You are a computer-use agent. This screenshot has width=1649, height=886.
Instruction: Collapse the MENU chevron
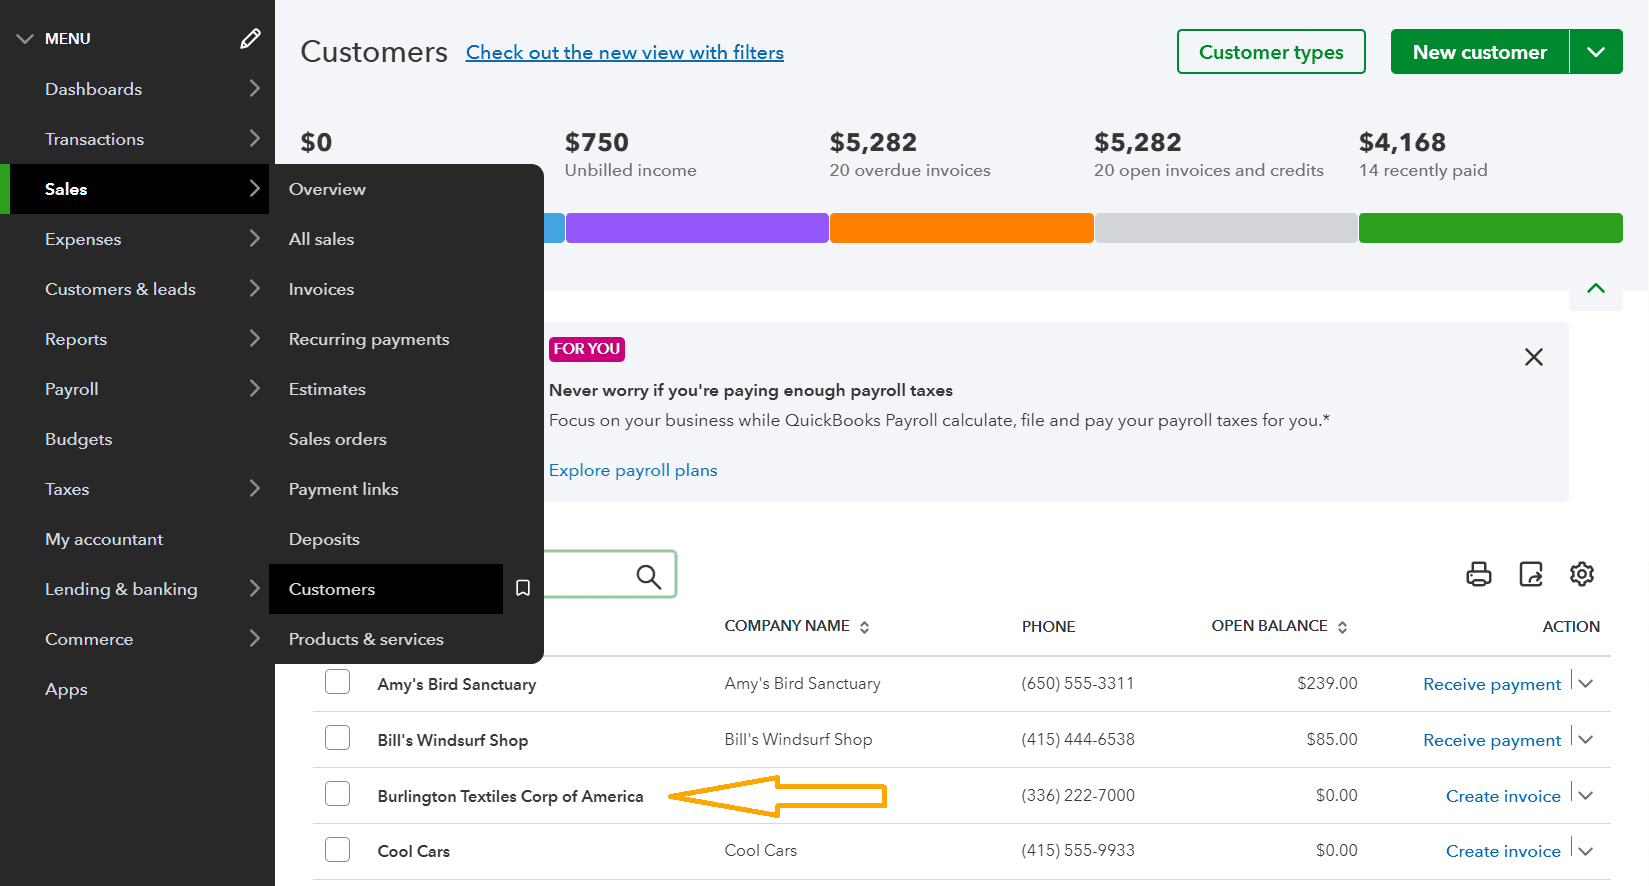pos(25,39)
